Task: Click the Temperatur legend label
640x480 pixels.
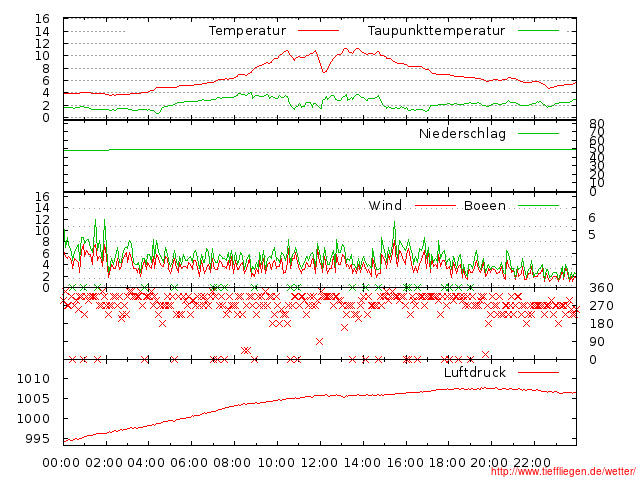Action: 247,31
